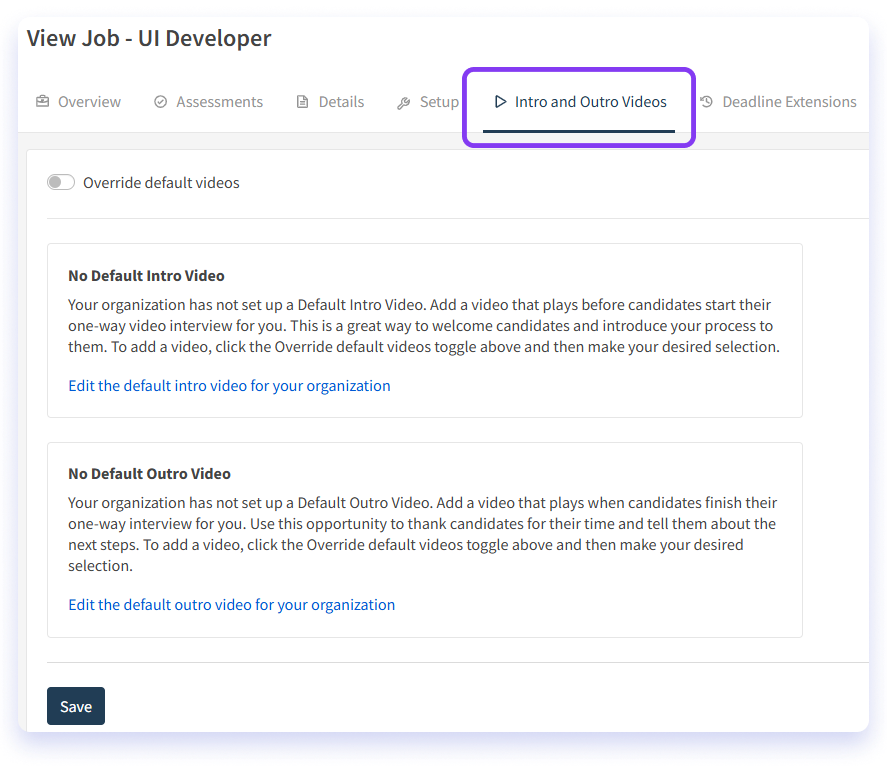The height and width of the screenshot is (766, 887).
Task: Open the Overview tab
Action: click(x=78, y=102)
